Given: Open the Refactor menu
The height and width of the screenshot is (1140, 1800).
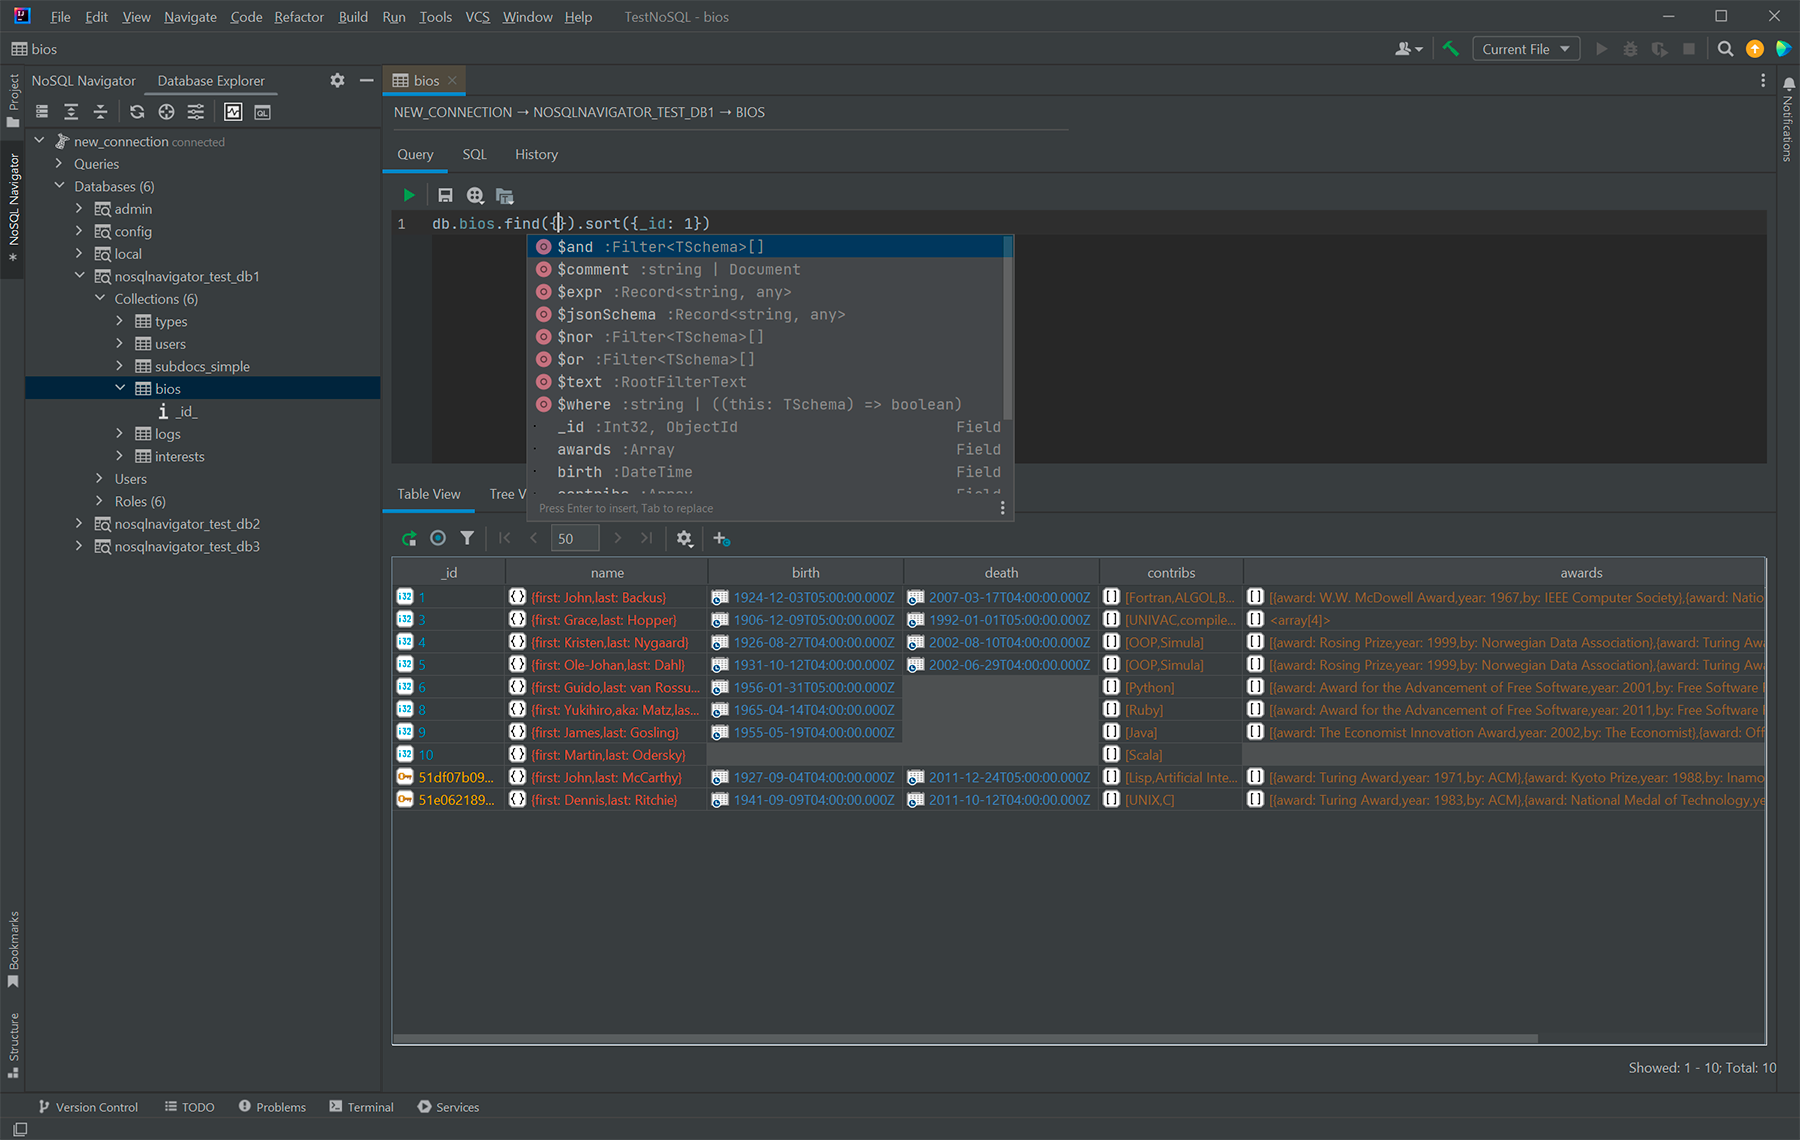Looking at the screenshot, I should pos(299,17).
